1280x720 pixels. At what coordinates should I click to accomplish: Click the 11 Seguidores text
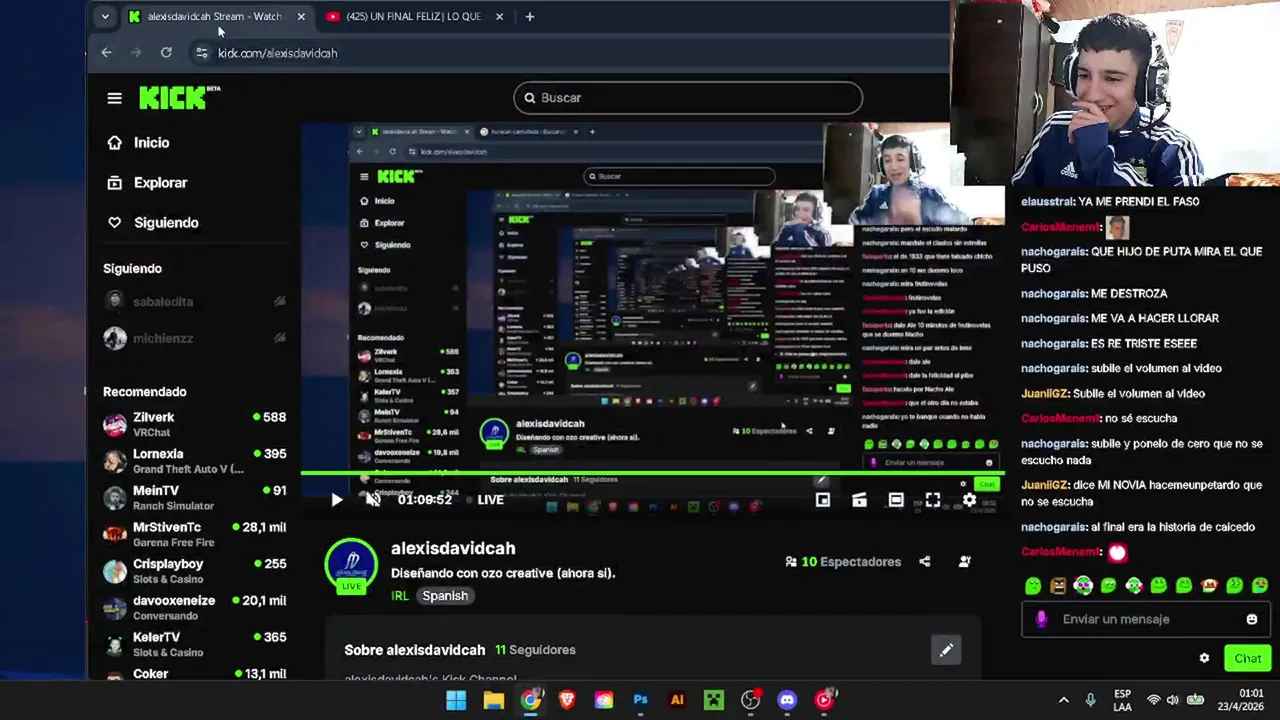(535, 650)
